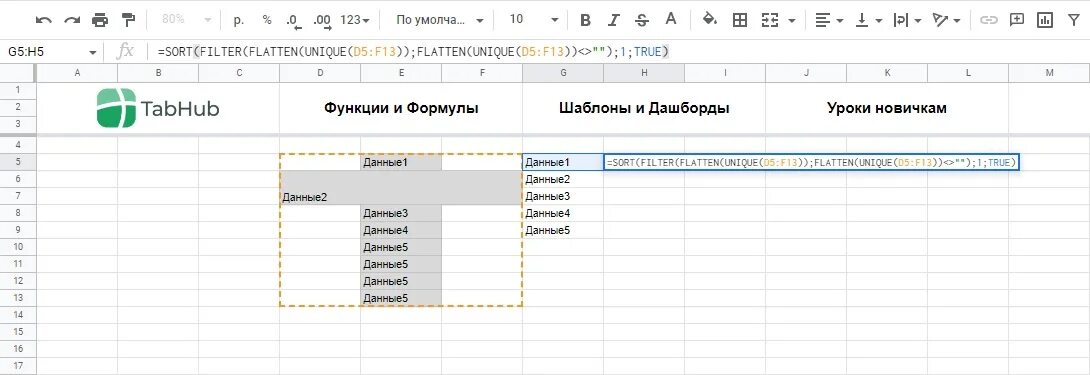
Task: Select row 13 header
Action: pyautogui.click(x=18, y=298)
